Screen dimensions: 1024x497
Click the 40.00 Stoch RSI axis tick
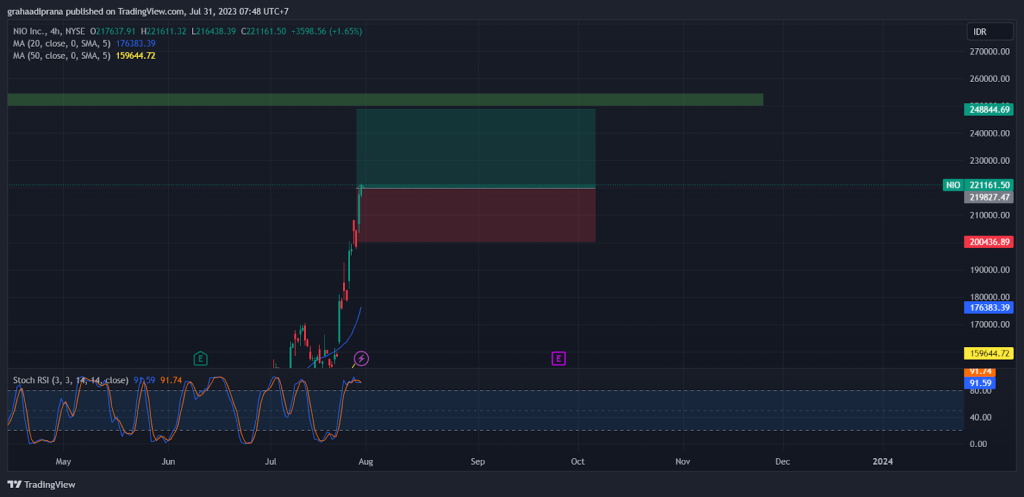[982, 417]
